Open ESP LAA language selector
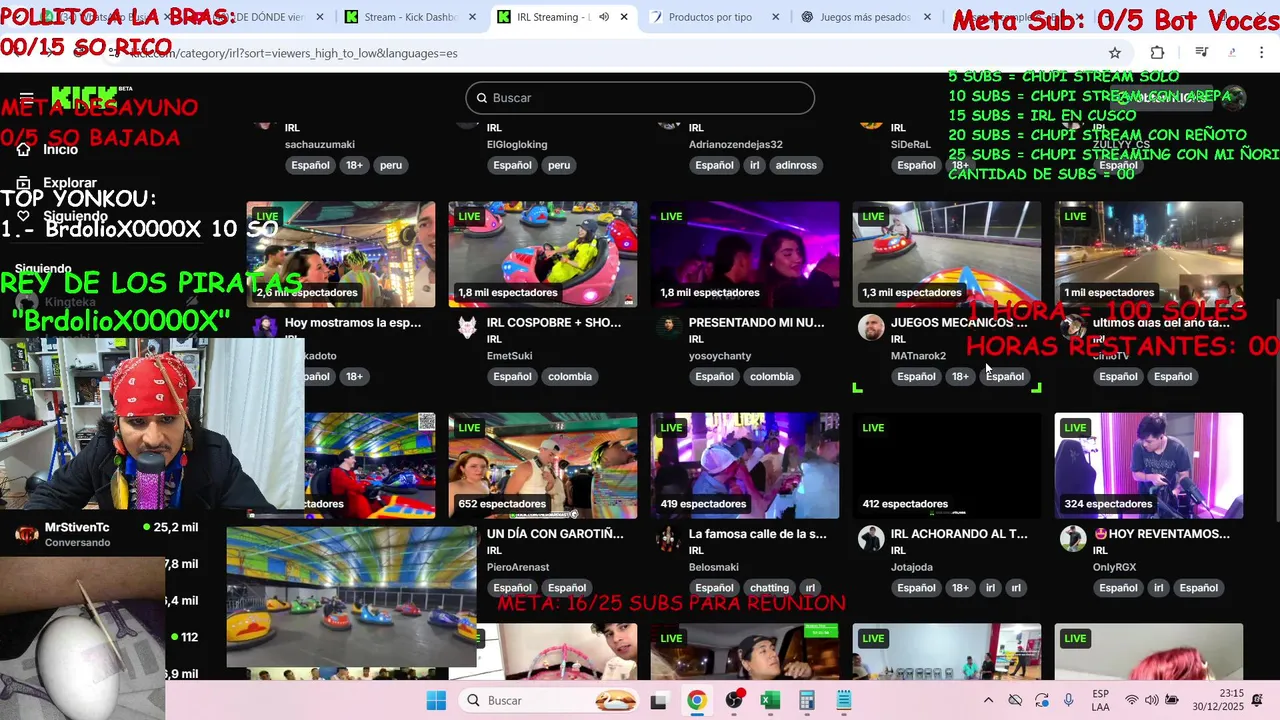 tap(1100, 700)
